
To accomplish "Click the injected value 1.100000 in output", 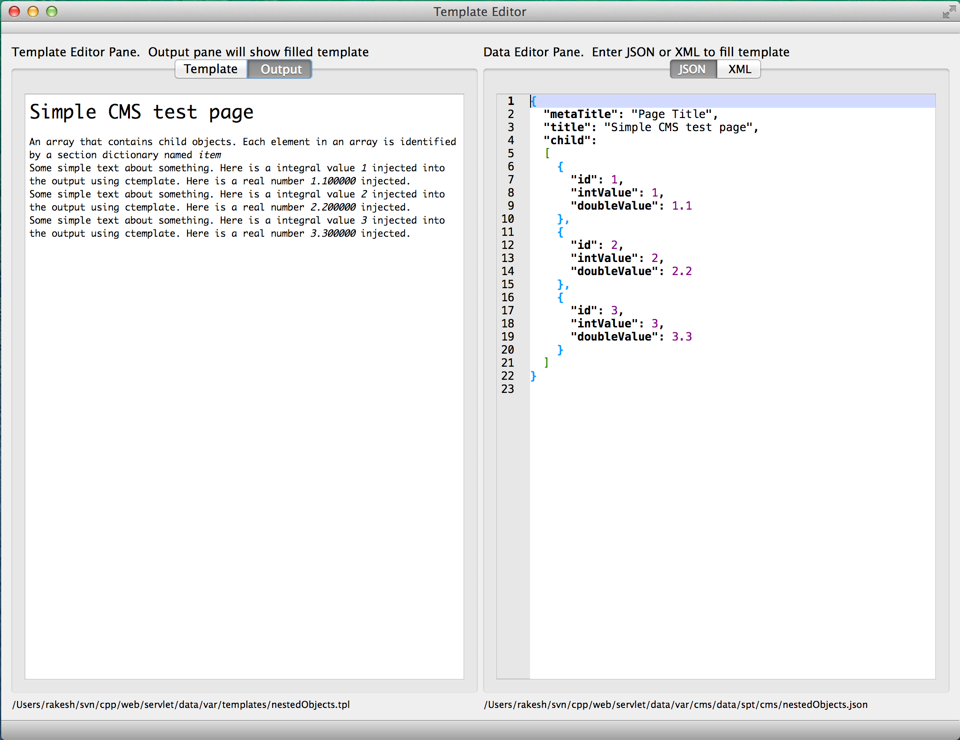I will (x=332, y=181).
